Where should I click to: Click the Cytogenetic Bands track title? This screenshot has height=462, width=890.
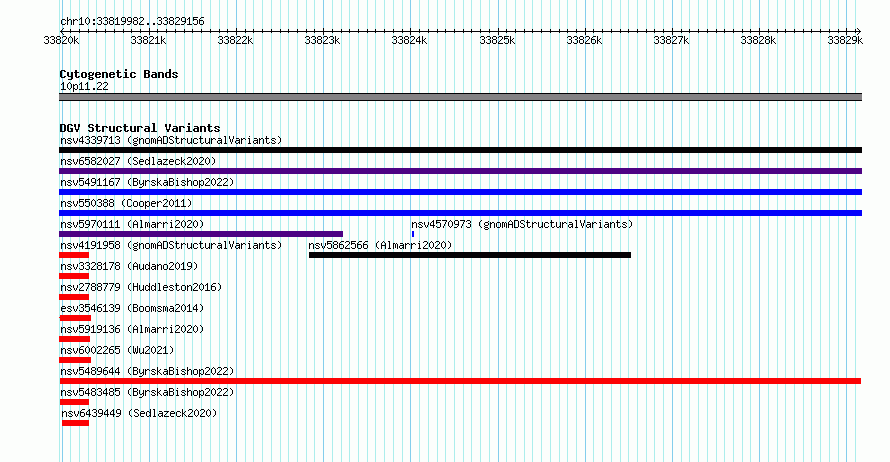[x=119, y=74]
